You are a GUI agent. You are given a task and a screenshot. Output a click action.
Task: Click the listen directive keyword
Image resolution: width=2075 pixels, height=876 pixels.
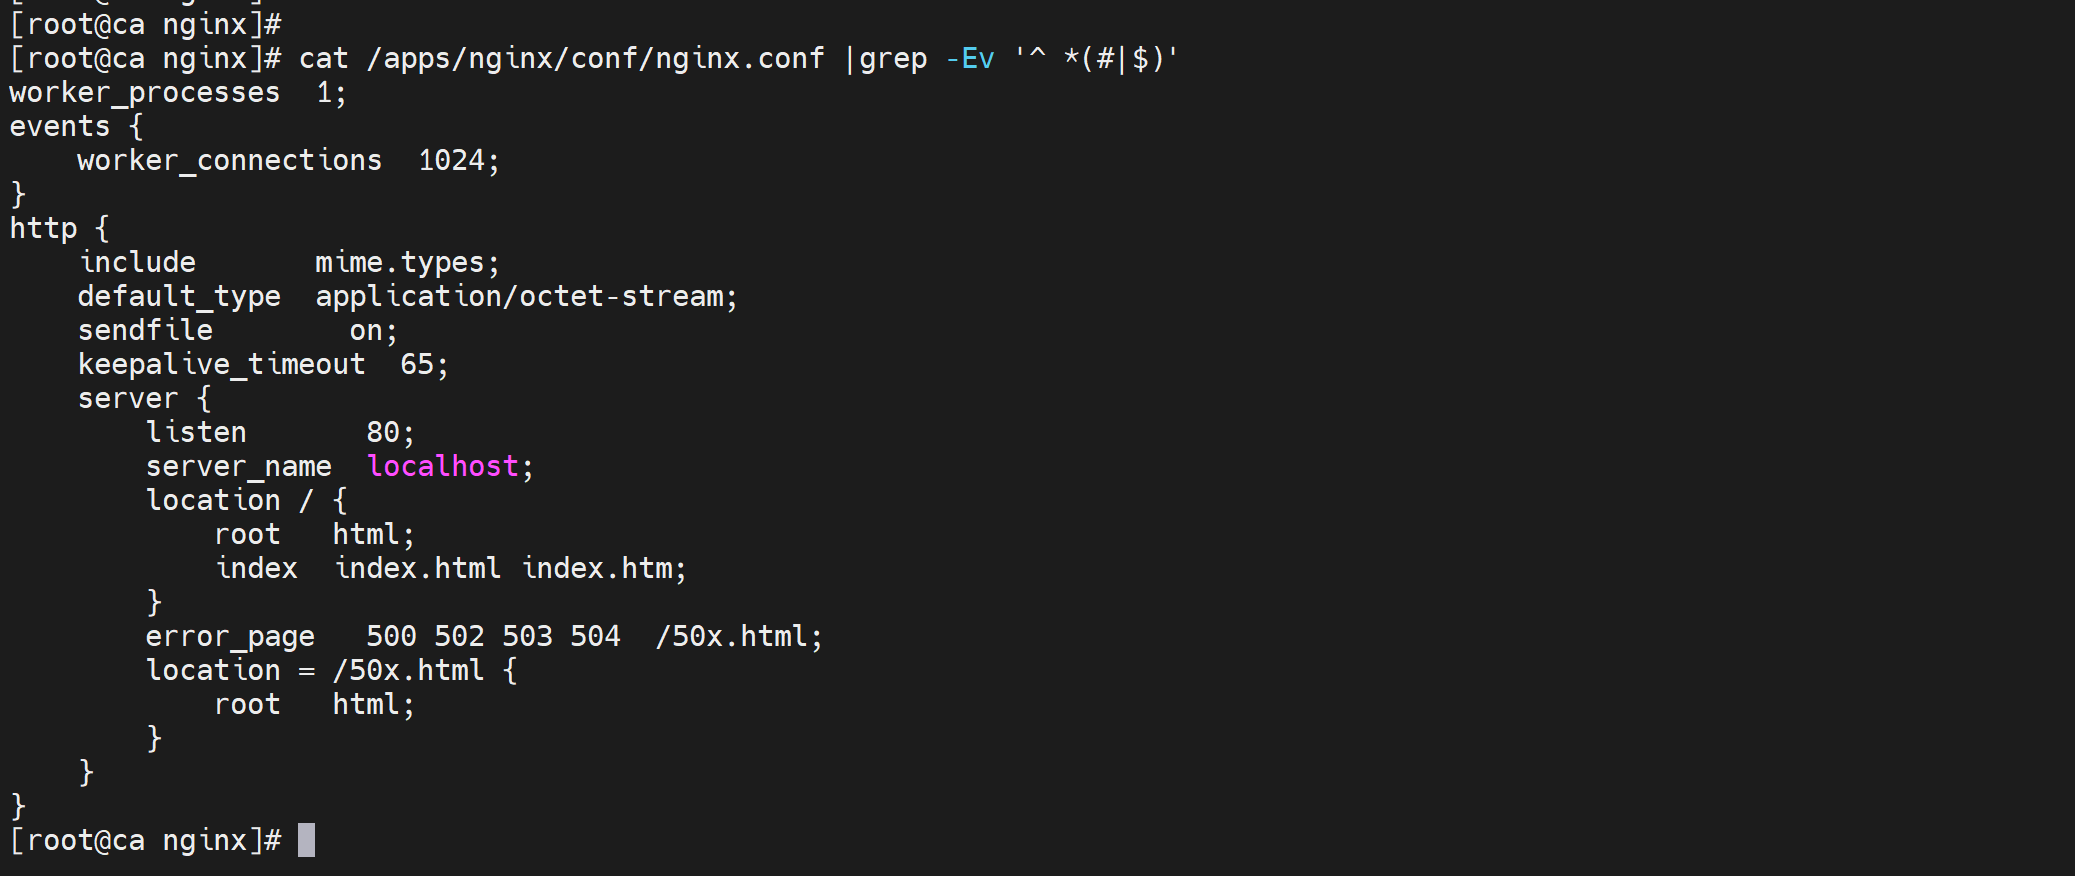point(196,433)
